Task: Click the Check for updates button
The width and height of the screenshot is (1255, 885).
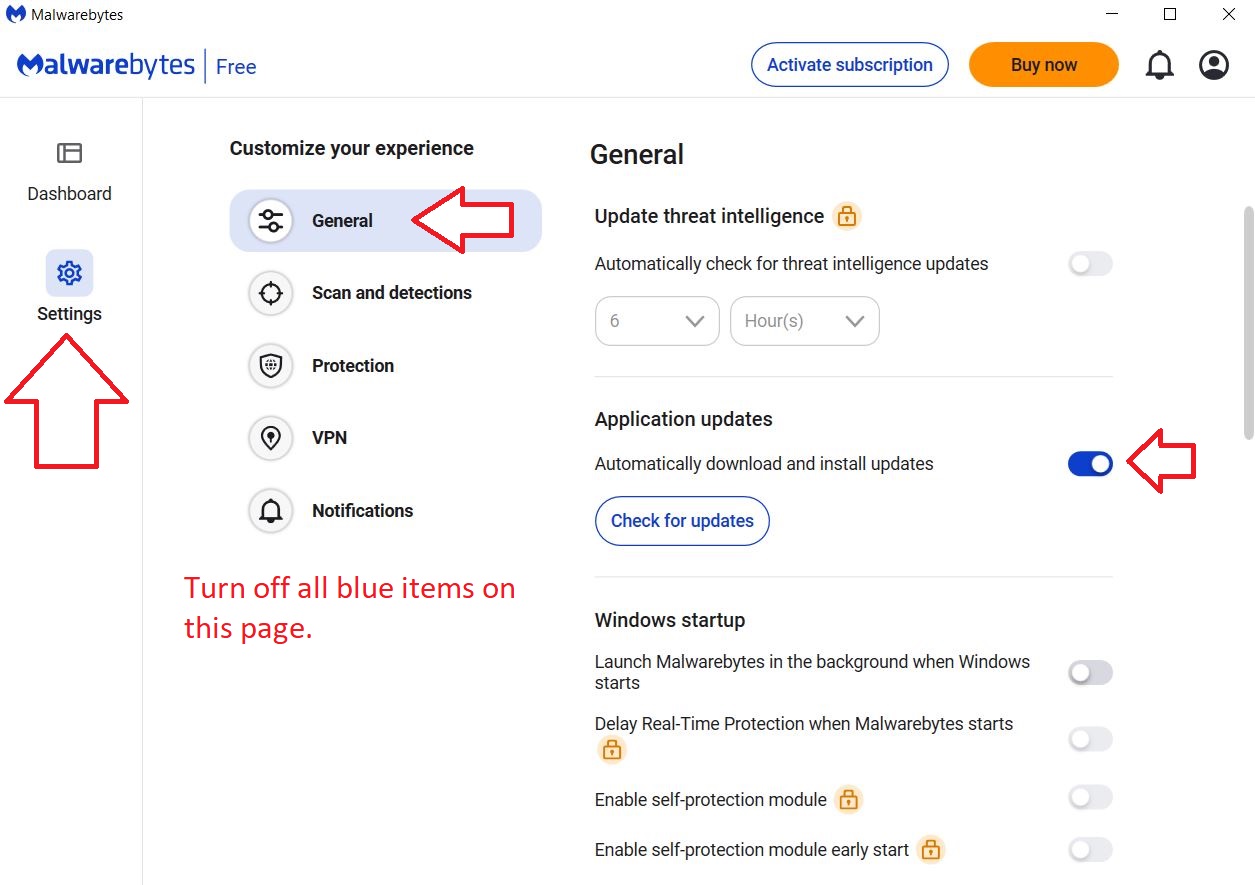Action: (x=682, y=521)
